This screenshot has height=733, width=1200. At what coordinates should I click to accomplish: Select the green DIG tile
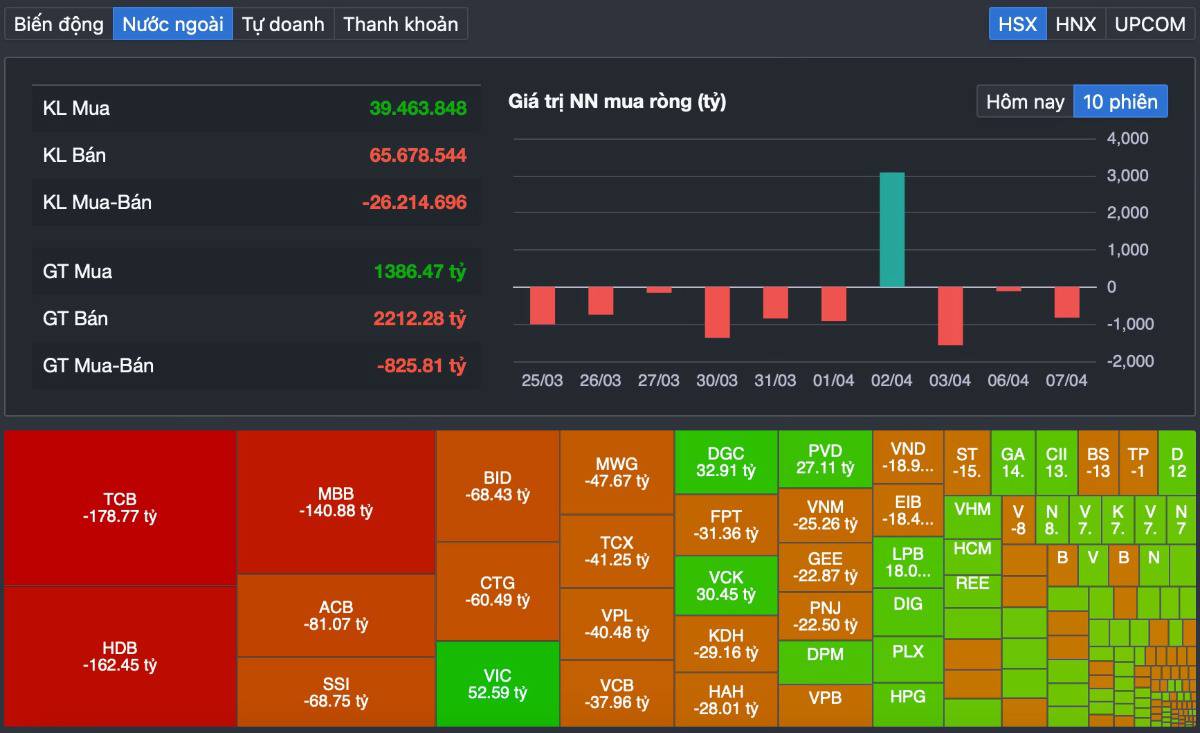tap(908, 612)
